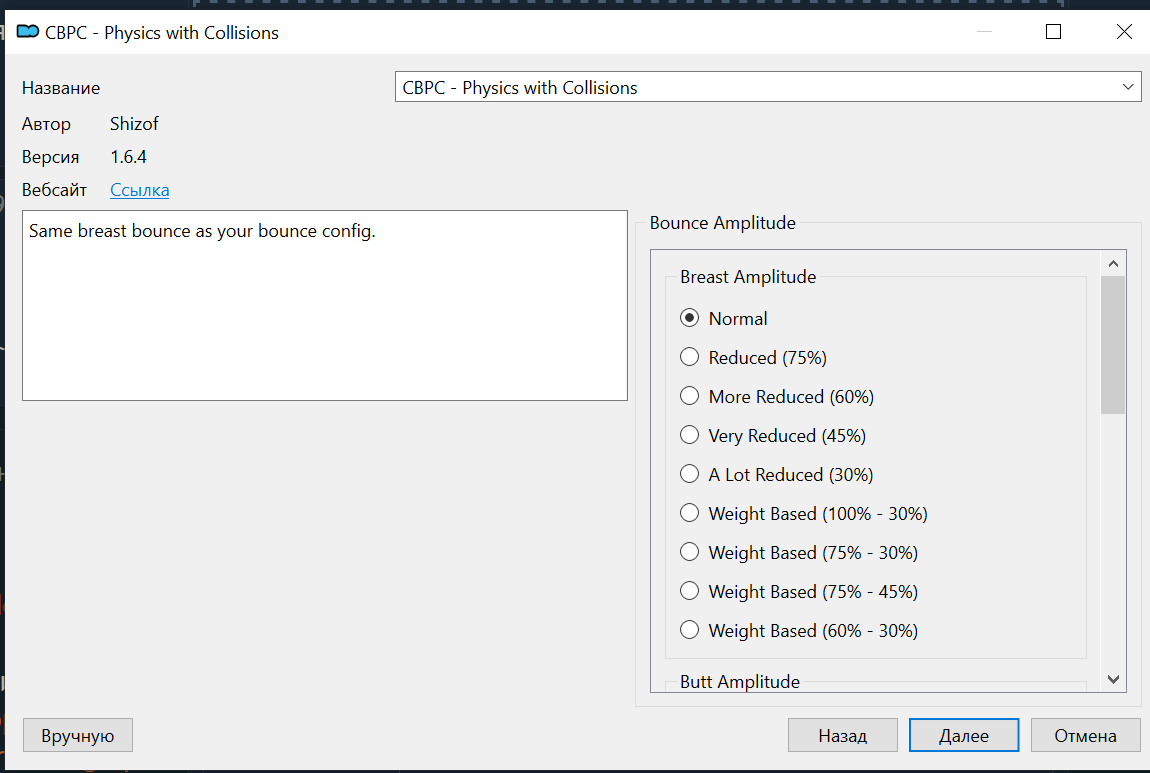1150x773 pixels.
Task: Close the CBPC installer window
Action: 1123,32
